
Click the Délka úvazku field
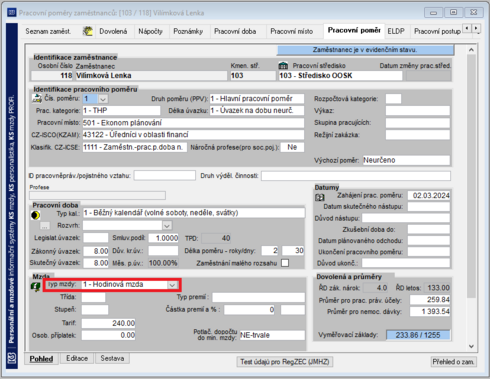257,111
